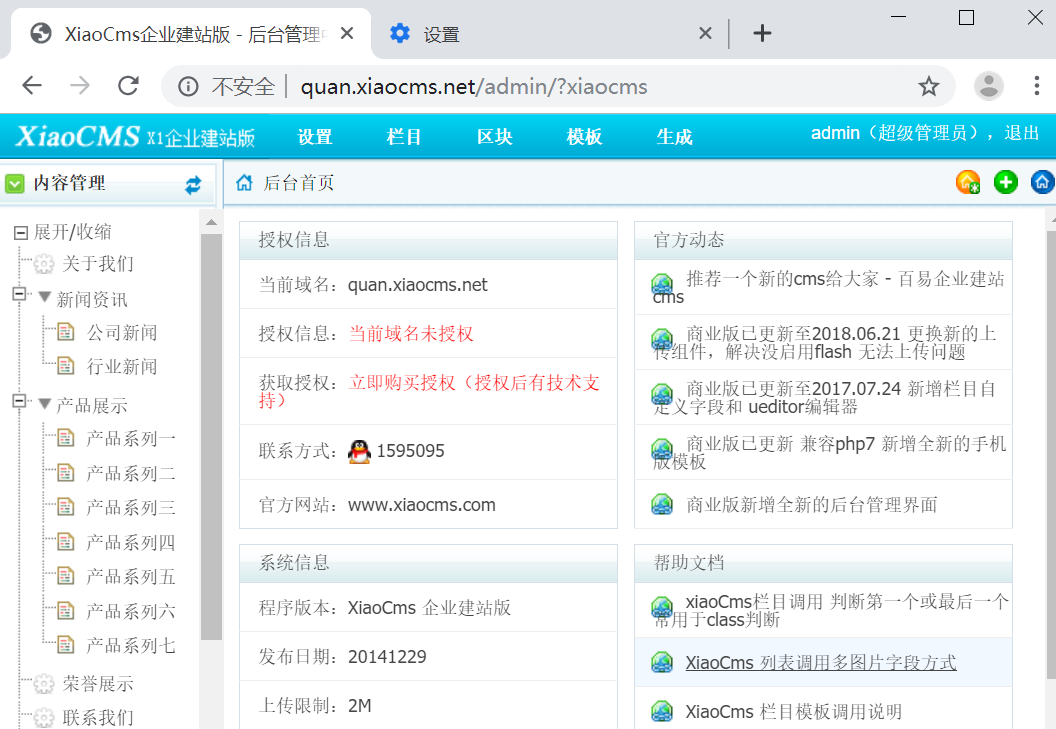The image size is (1056, 729).
Task: Select 产品系列二 in the tree
Action: click(x=131, y=473)
